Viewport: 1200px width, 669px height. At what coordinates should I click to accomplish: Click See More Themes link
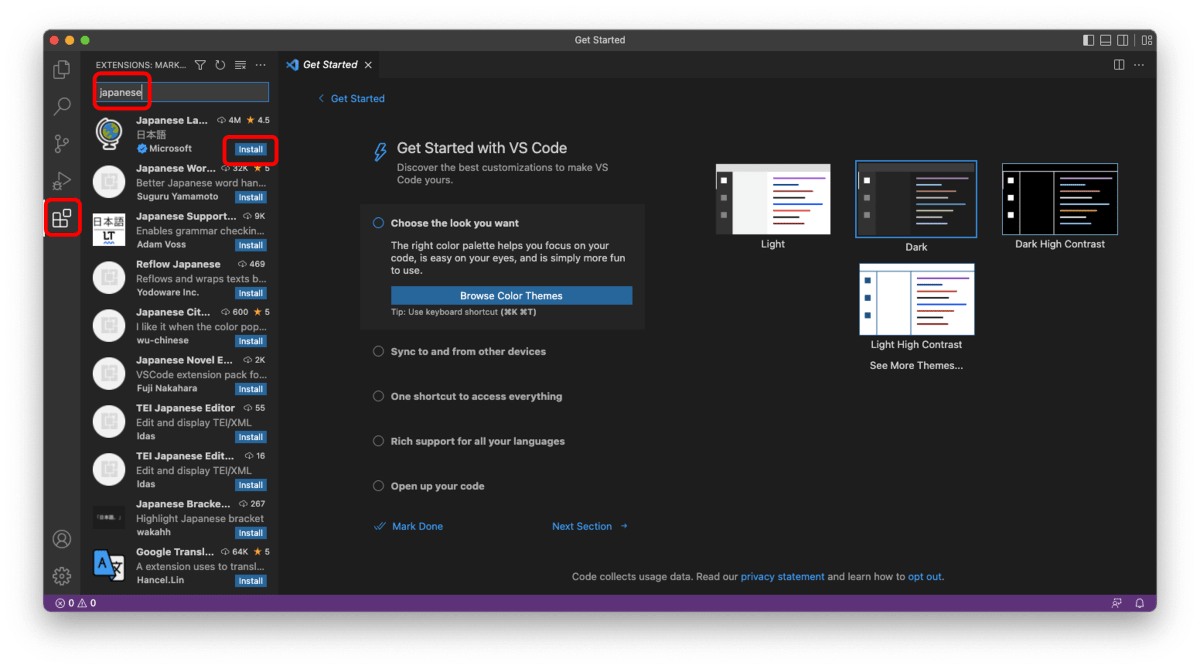[x=916, y=365]
